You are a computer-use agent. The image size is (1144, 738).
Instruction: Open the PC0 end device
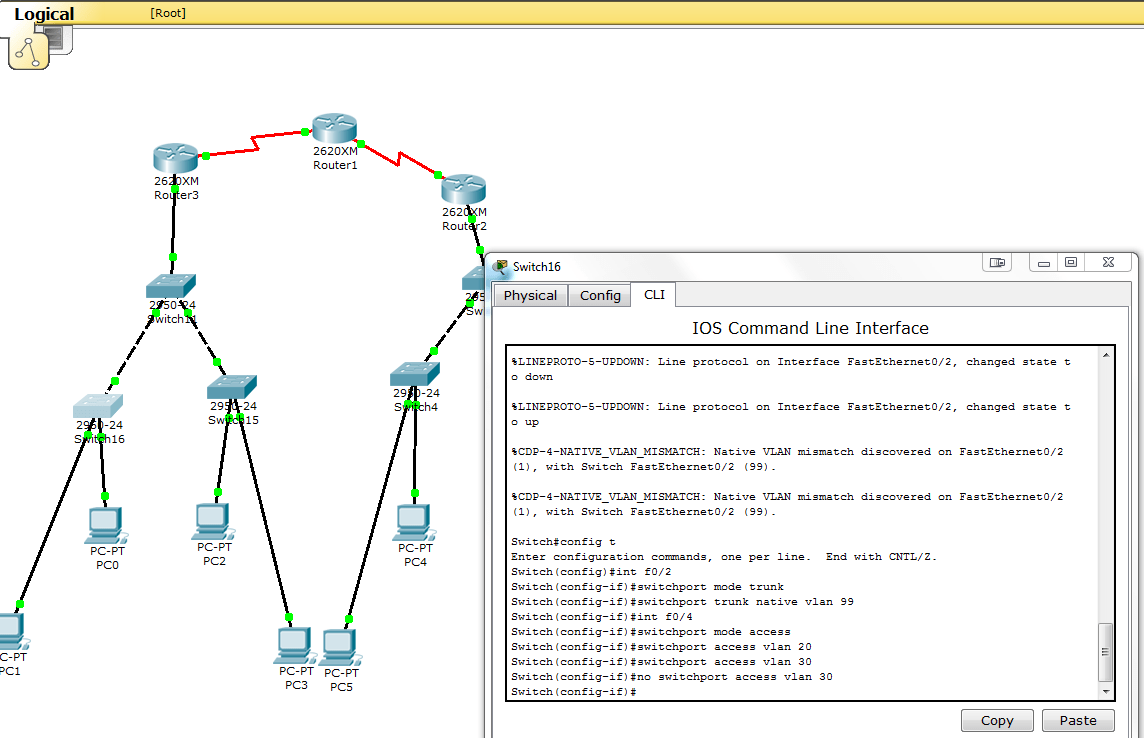coord(106,521)
